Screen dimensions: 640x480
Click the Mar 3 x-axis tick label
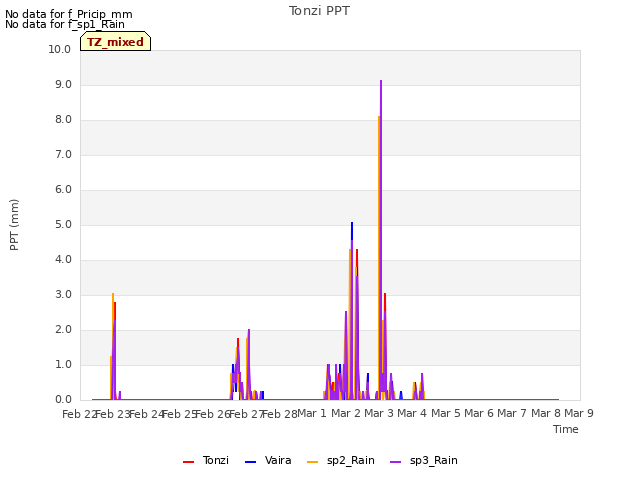click(379, 413)
